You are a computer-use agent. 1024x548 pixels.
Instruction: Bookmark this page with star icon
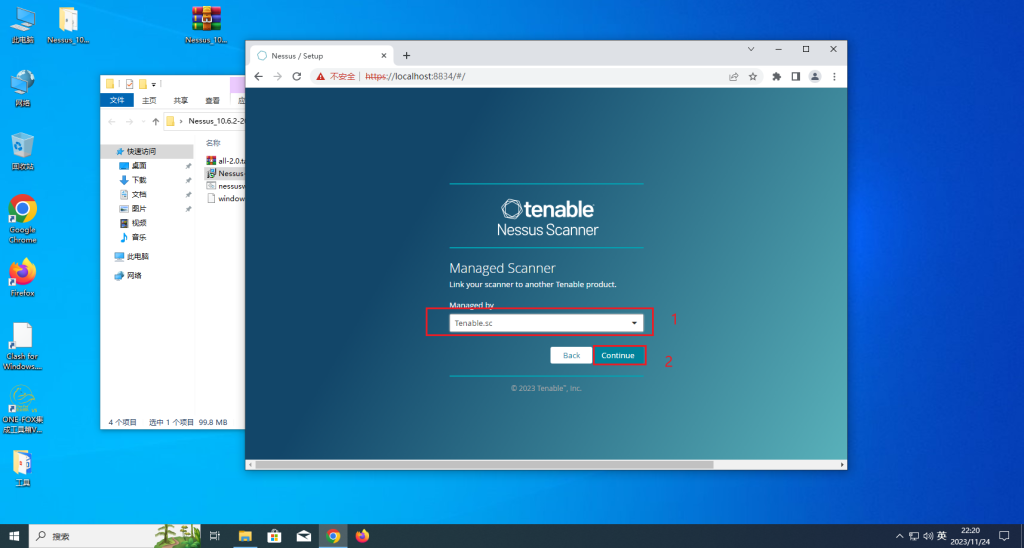(753, 76)
